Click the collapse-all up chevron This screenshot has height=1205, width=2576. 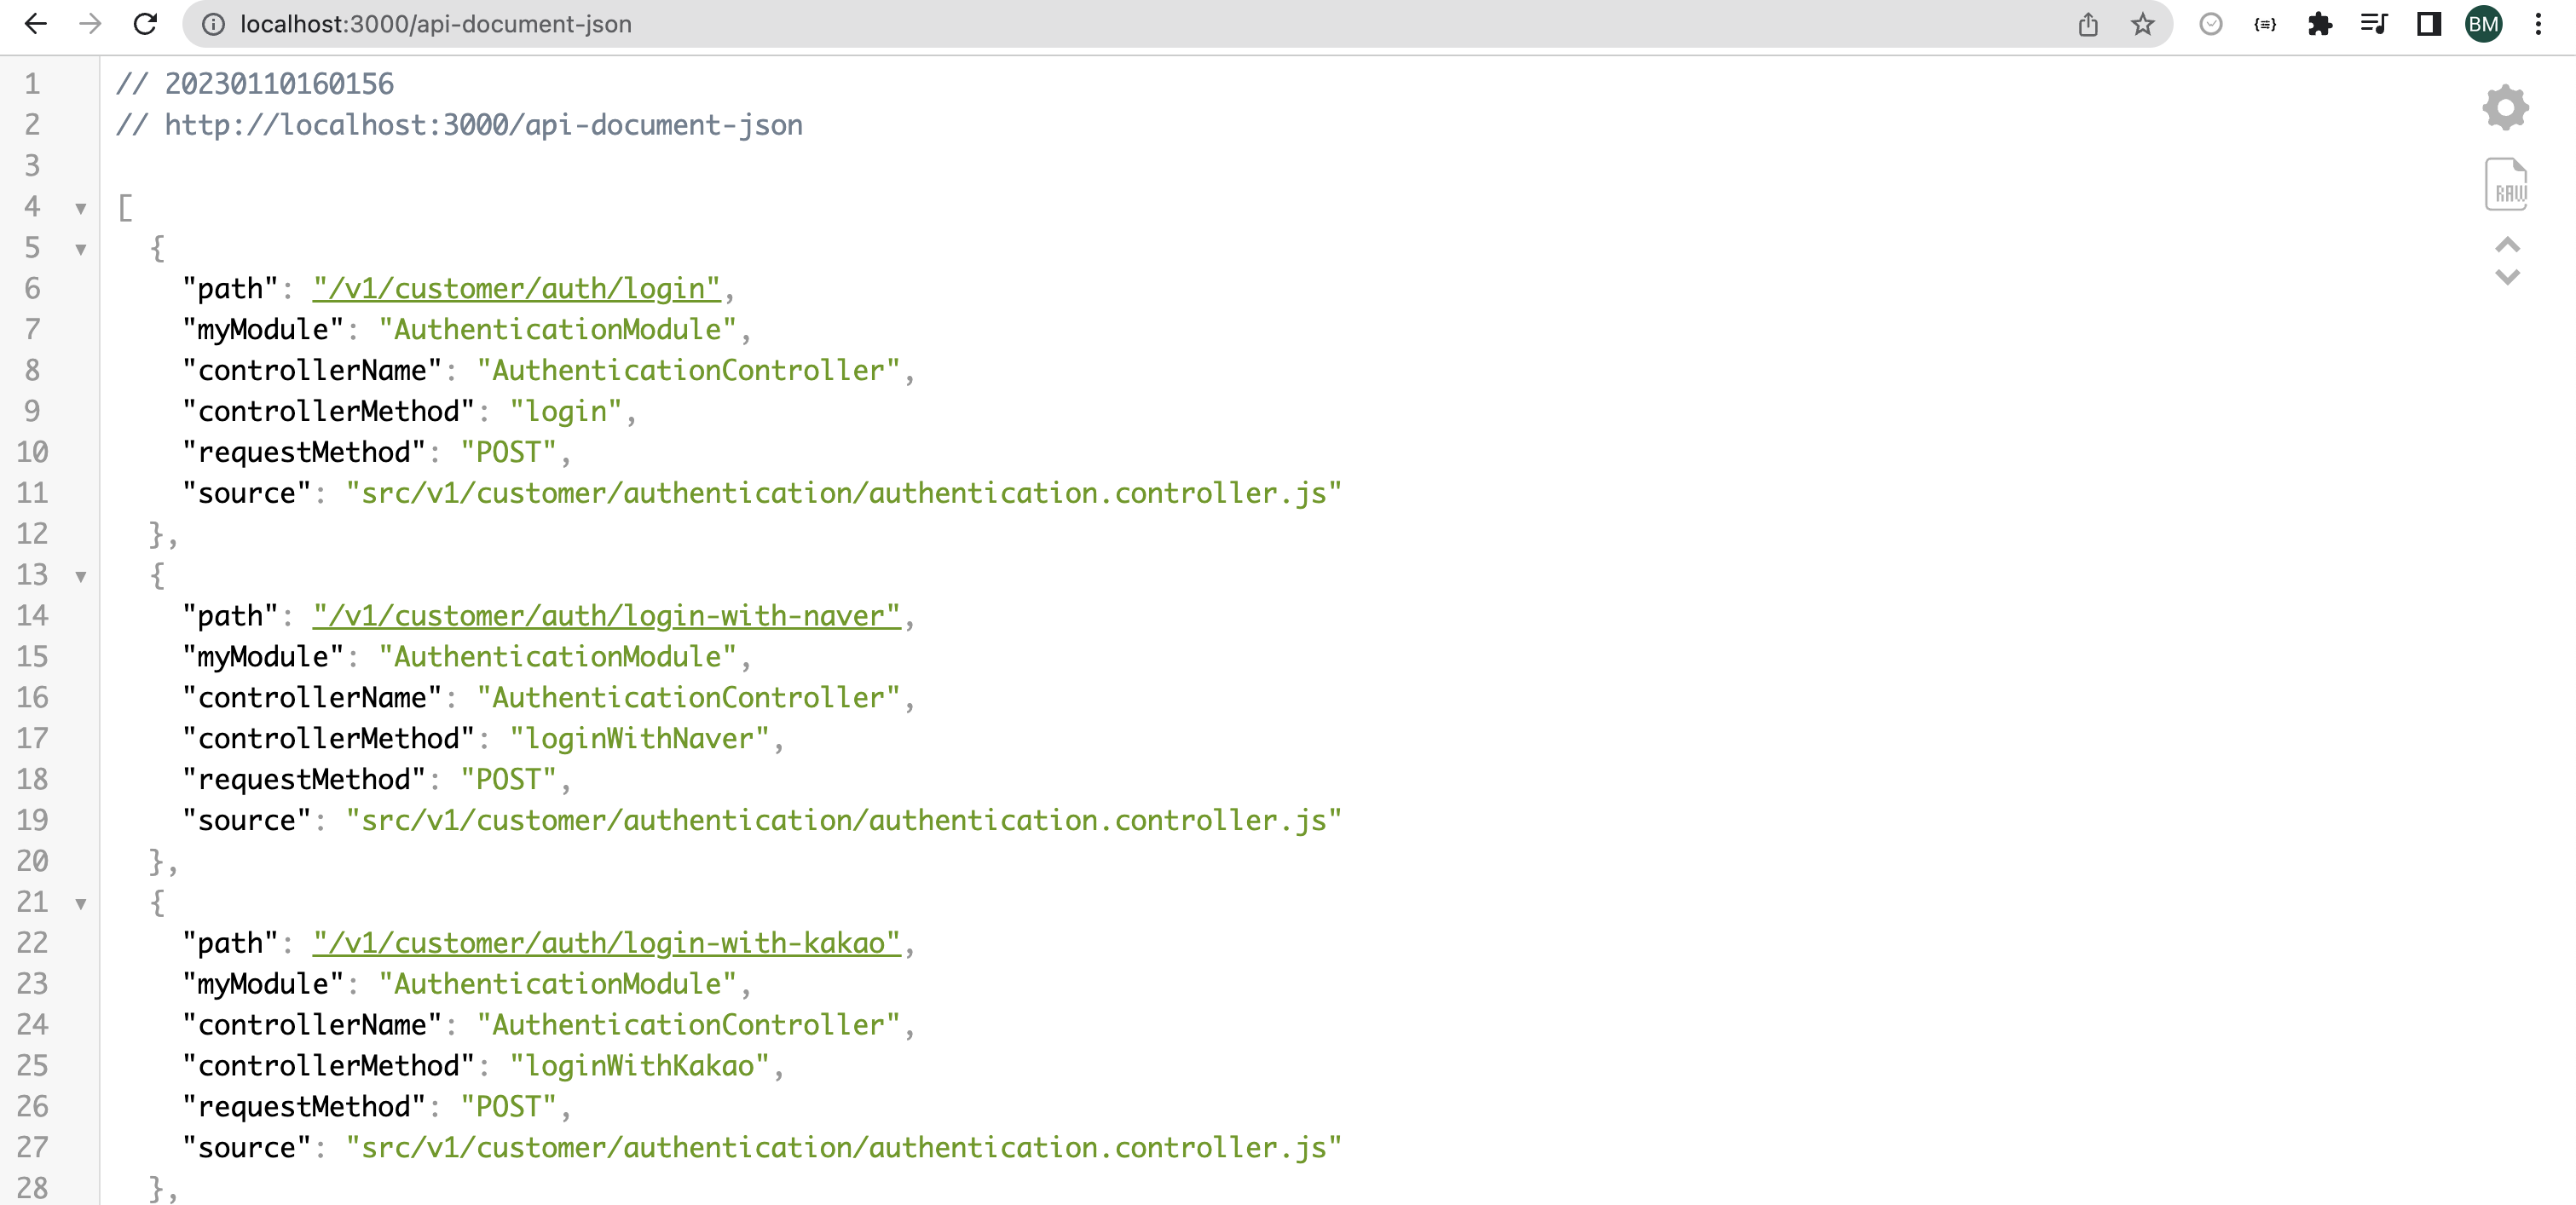[2507, 245]
